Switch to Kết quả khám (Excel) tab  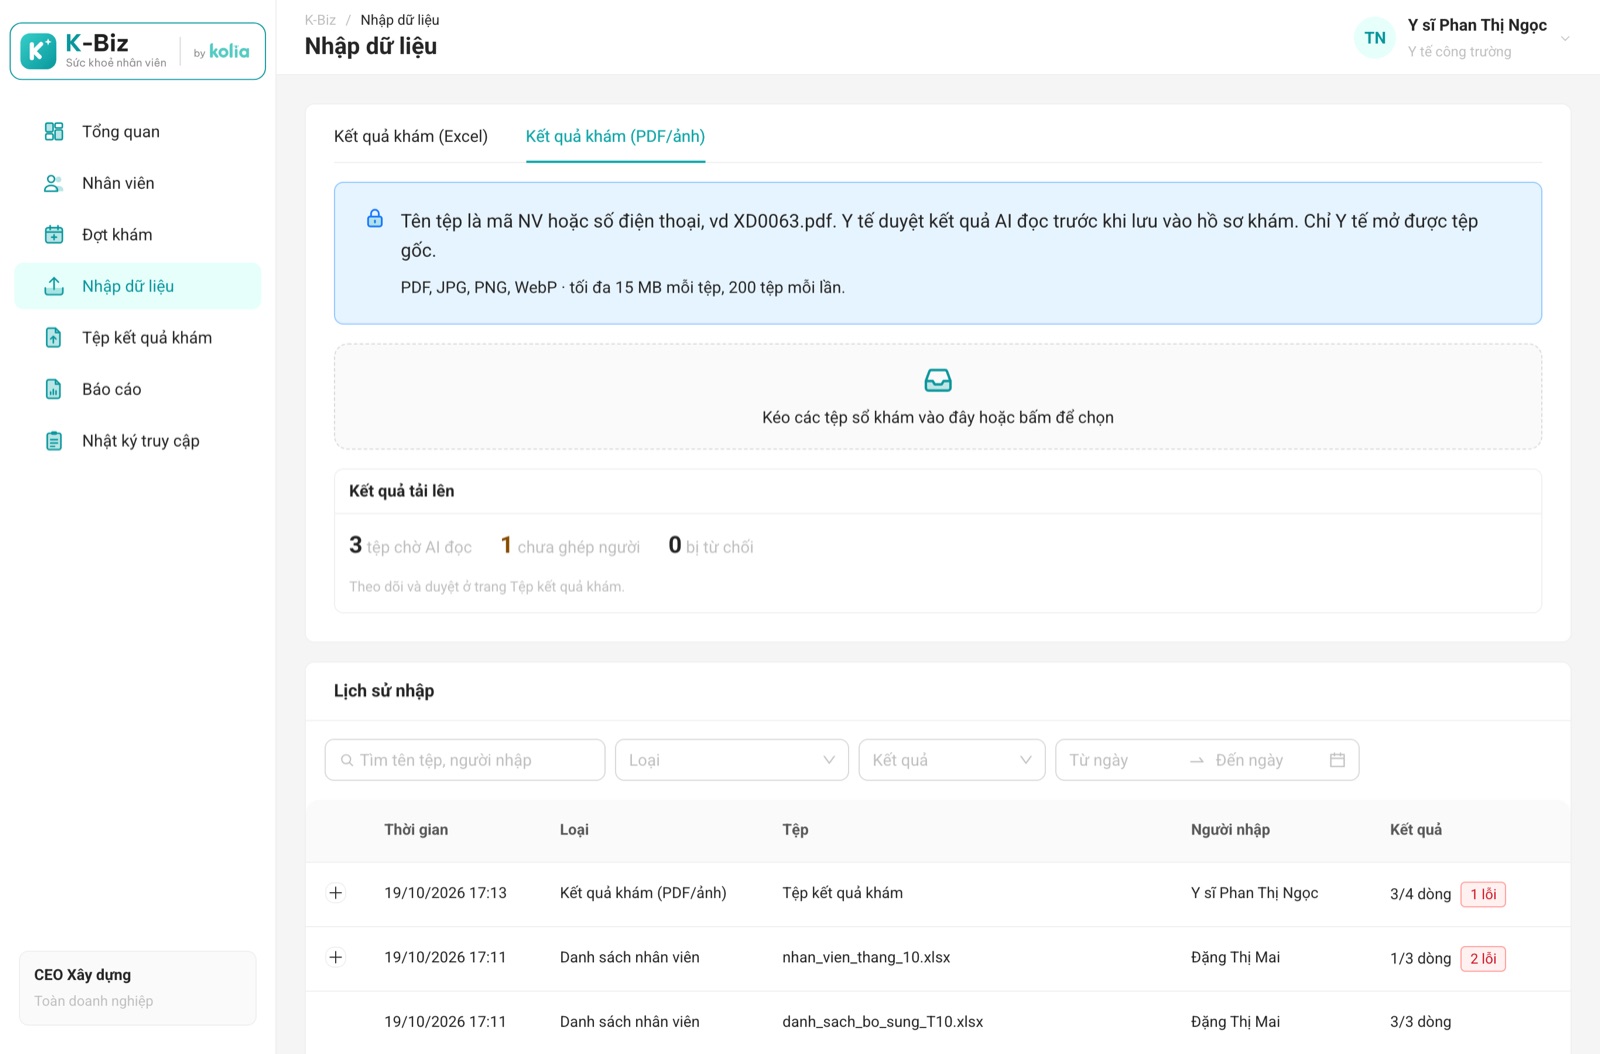(411, 136)
